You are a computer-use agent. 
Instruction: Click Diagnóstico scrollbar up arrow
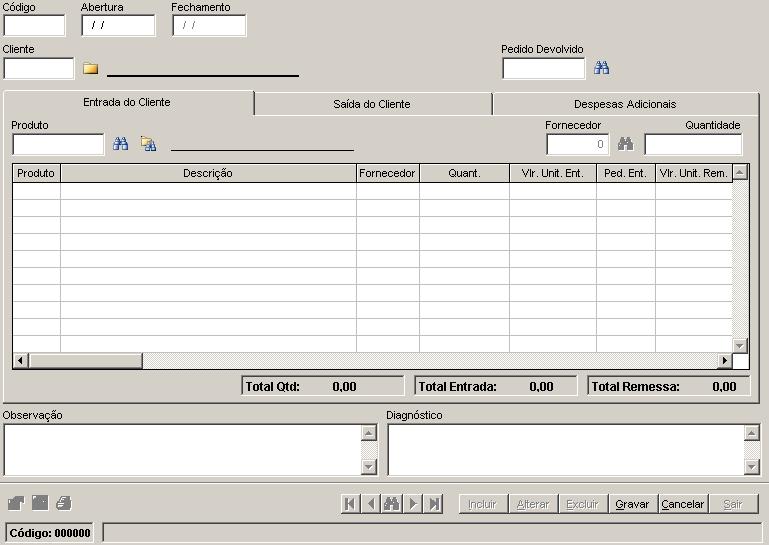tap(752, 433)
